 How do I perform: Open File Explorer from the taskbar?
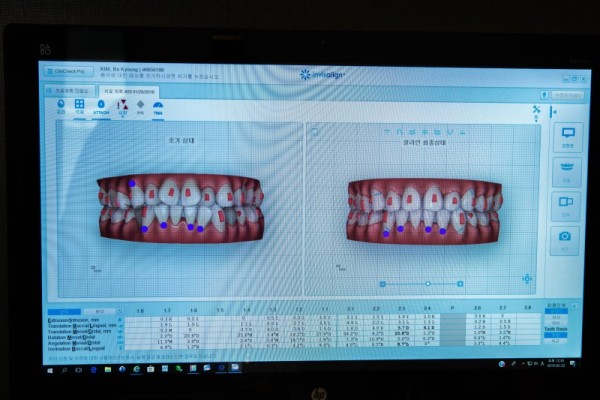coord(108,369)
